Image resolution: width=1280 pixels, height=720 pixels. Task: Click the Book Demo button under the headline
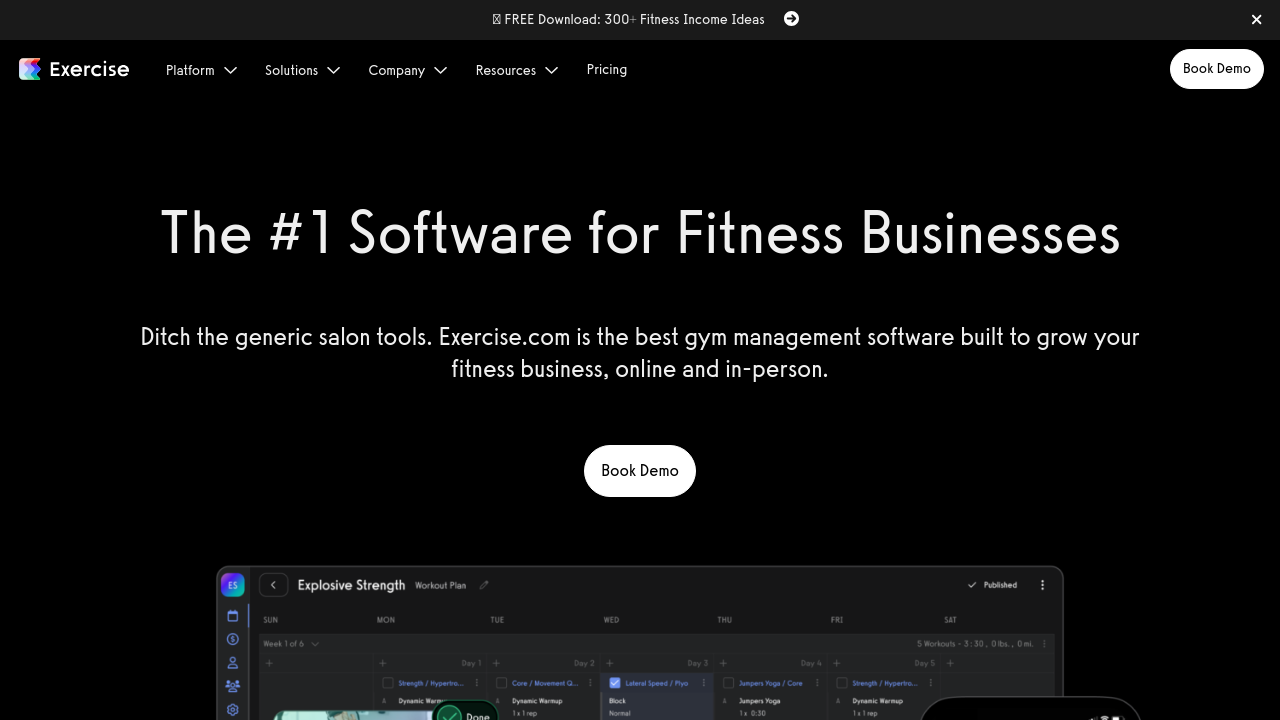pyautogui.click(x=640, y=471)
